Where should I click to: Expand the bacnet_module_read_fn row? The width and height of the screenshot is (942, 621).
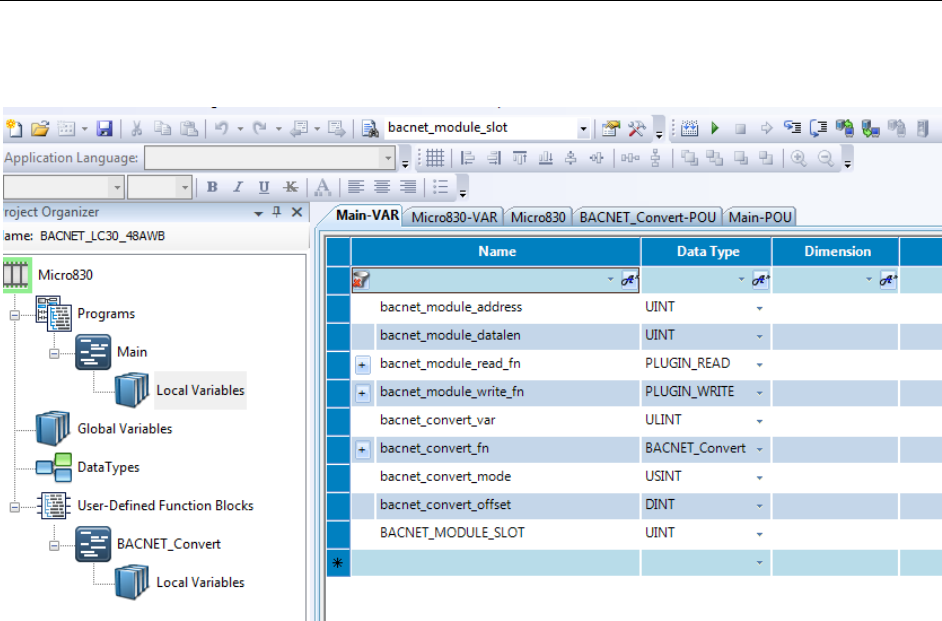point(363,364)
